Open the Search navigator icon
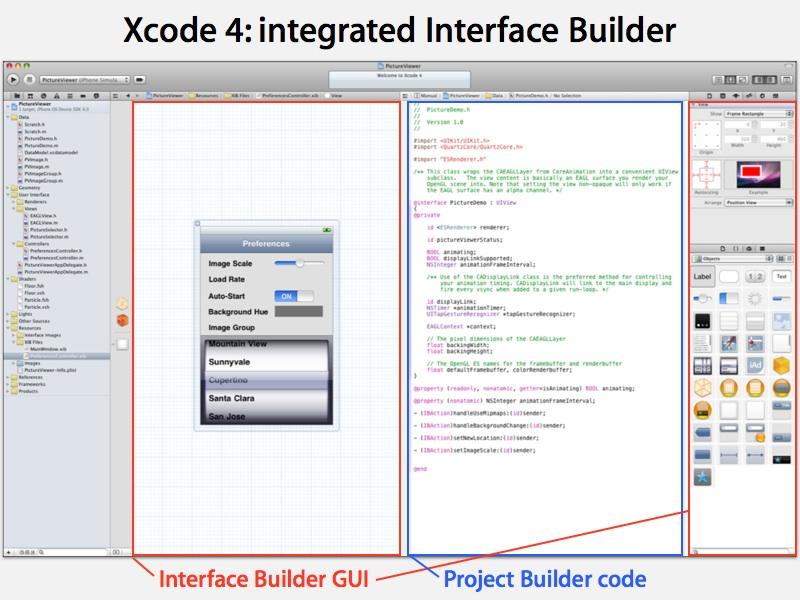The height and width of the screenshot is (600, 800). pyautogui.click(x=44, y=96)
